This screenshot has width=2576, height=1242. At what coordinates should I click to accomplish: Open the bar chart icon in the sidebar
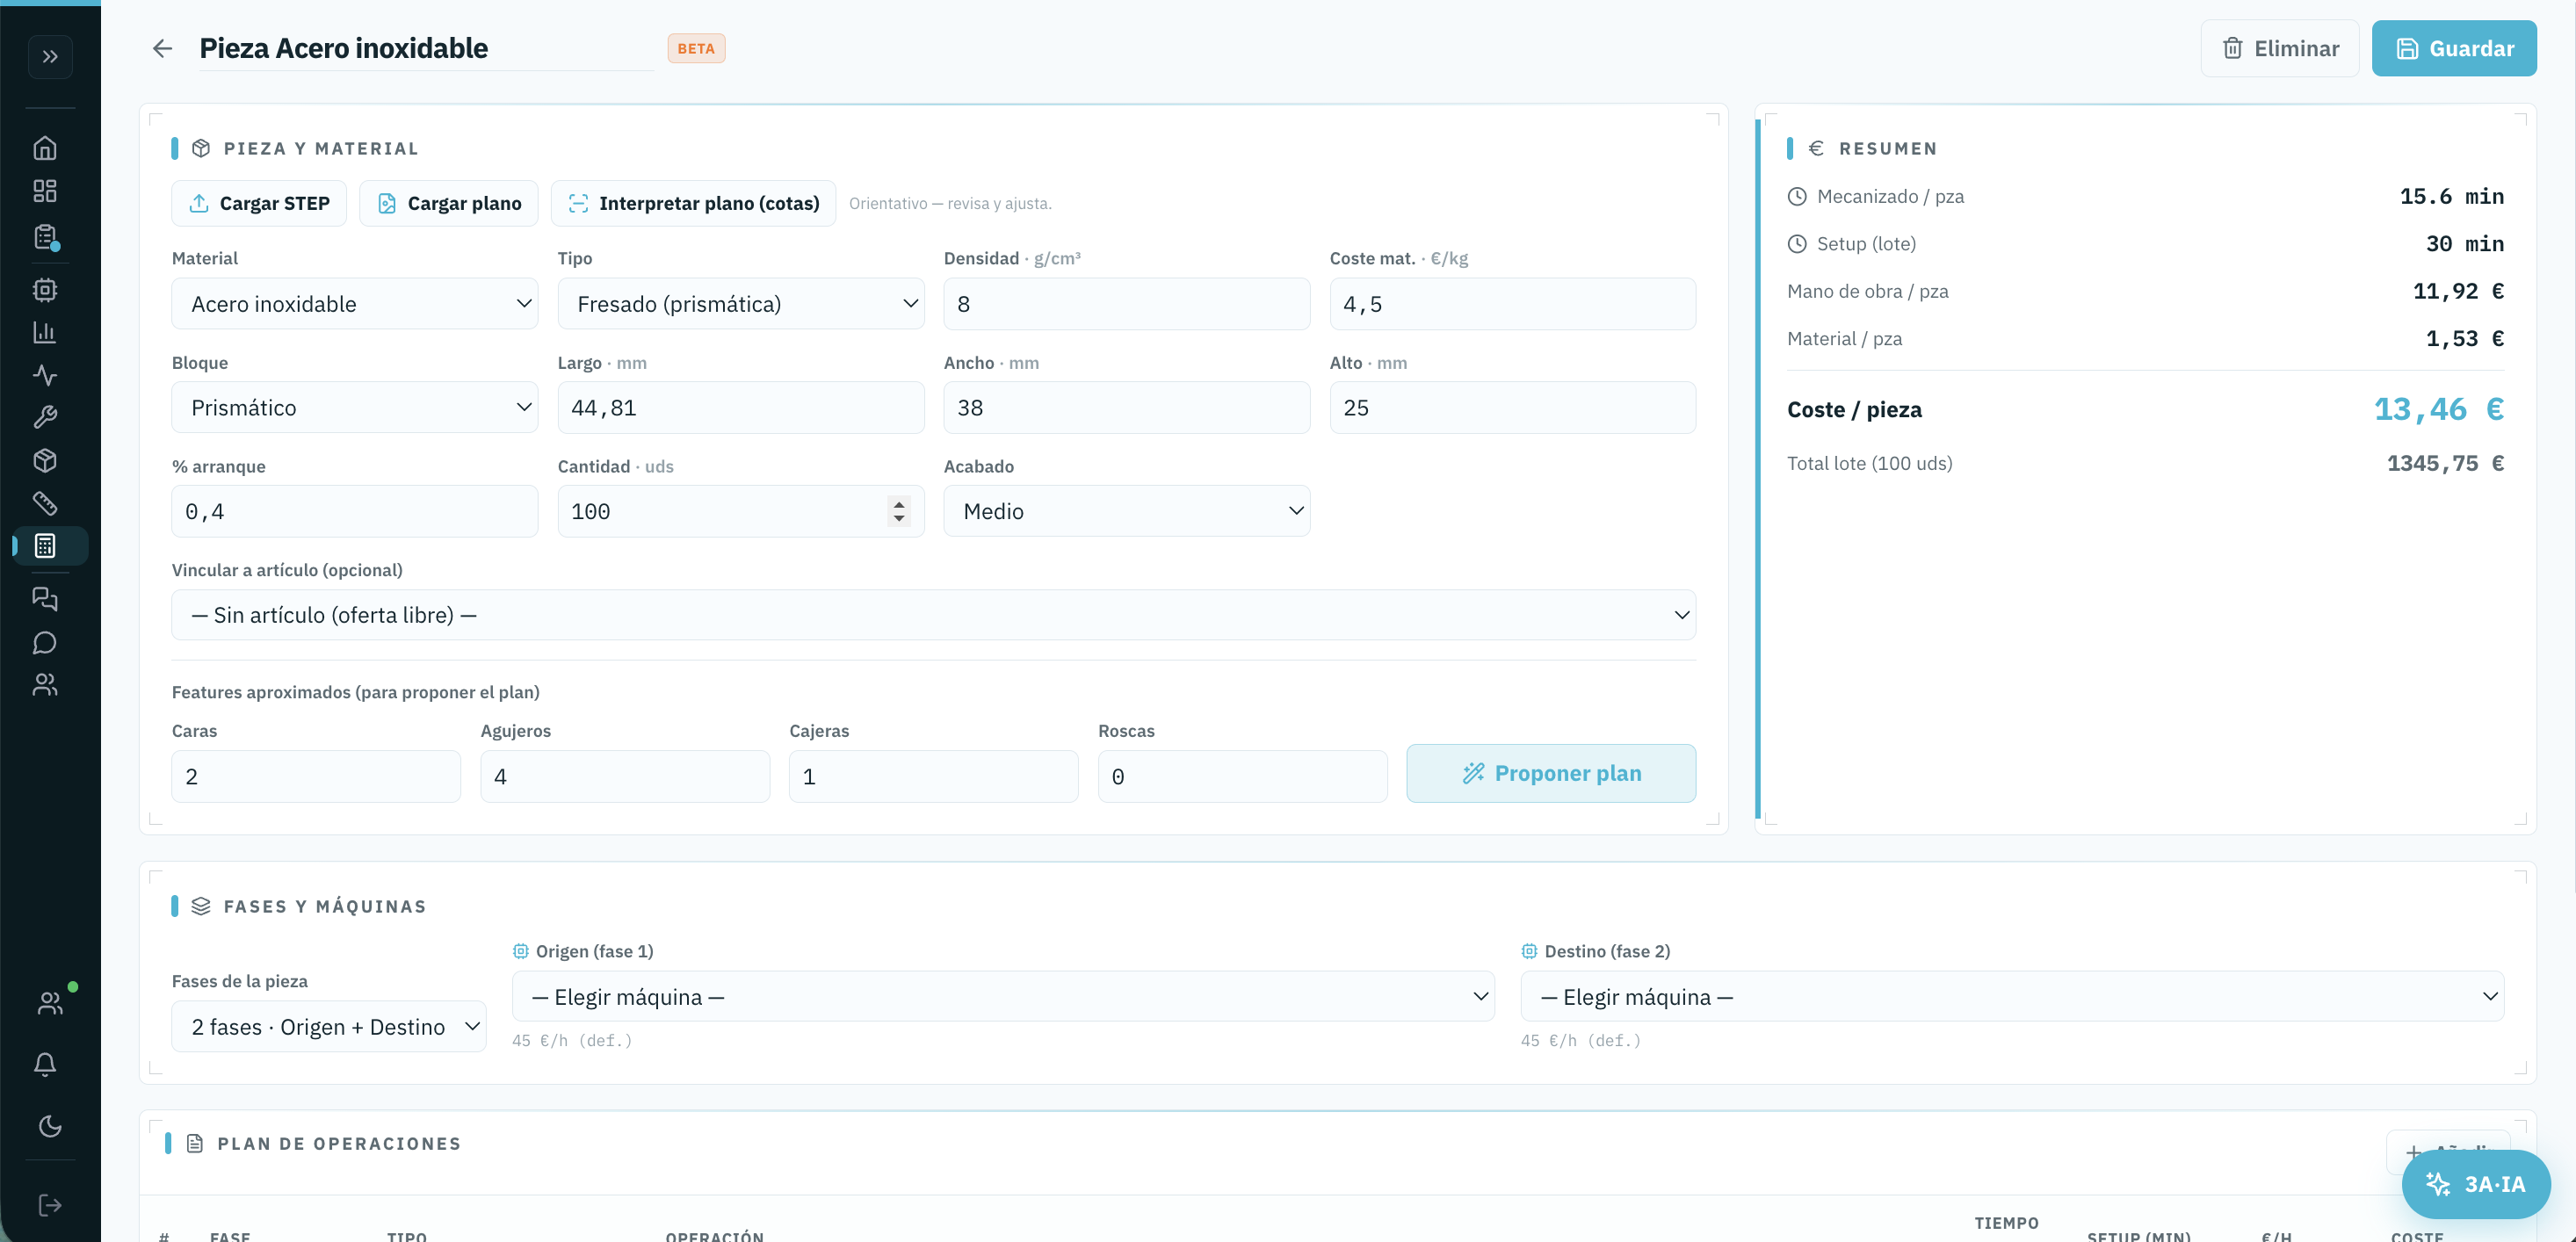pos(45,332)
